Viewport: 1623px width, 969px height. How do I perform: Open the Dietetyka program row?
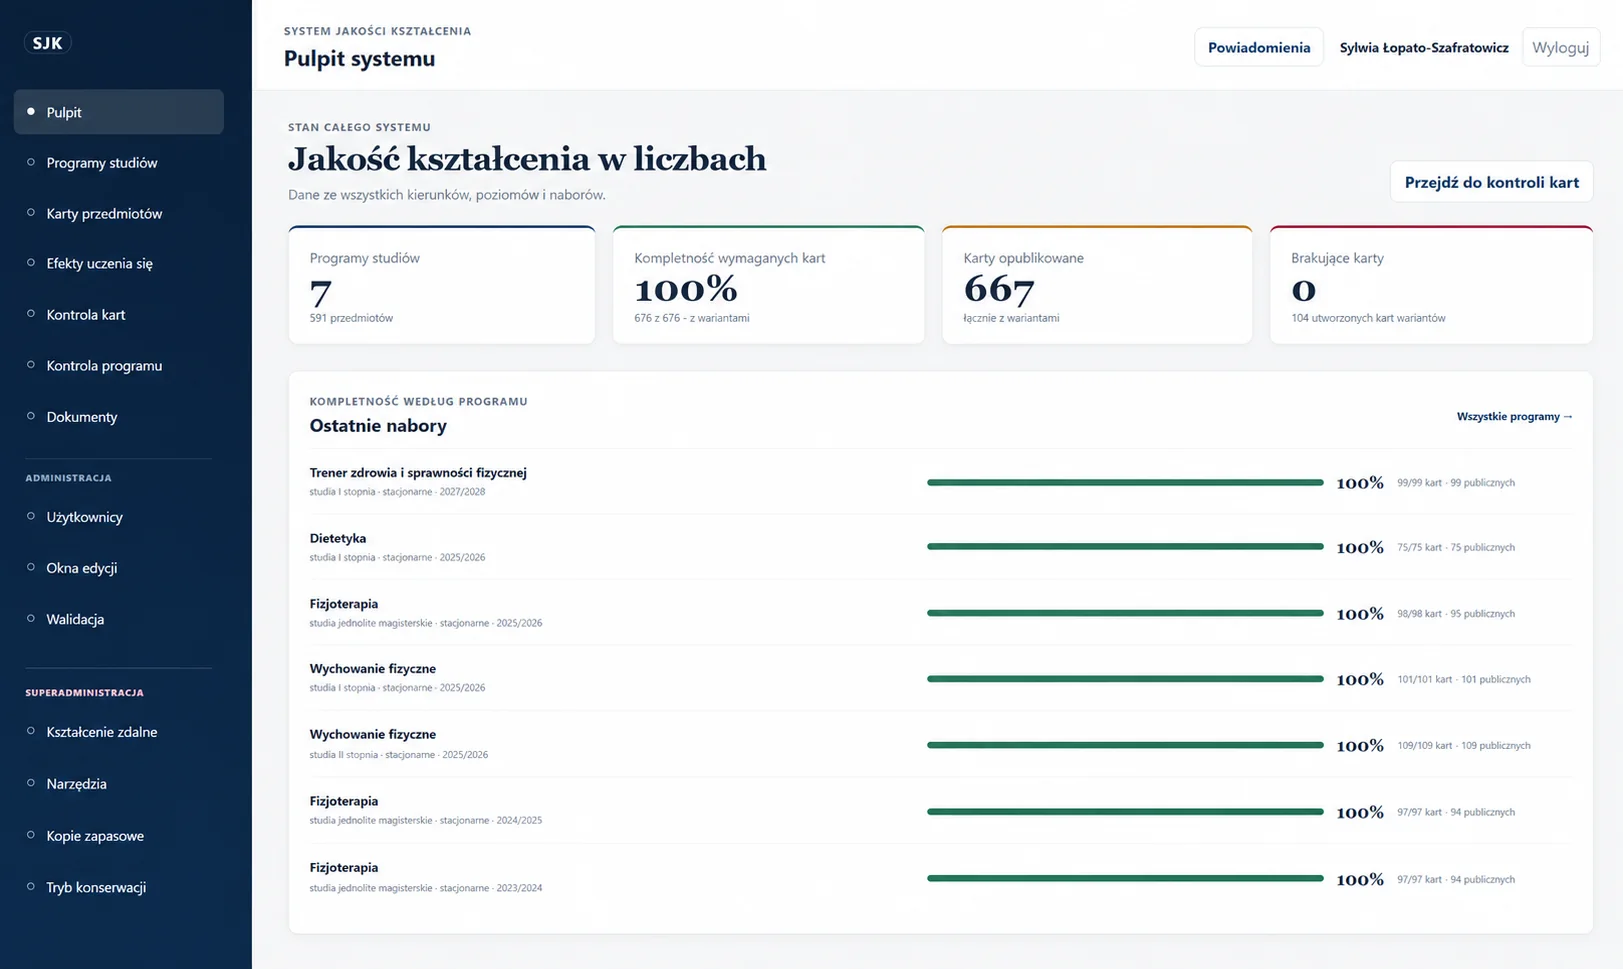tap(941, 547)
